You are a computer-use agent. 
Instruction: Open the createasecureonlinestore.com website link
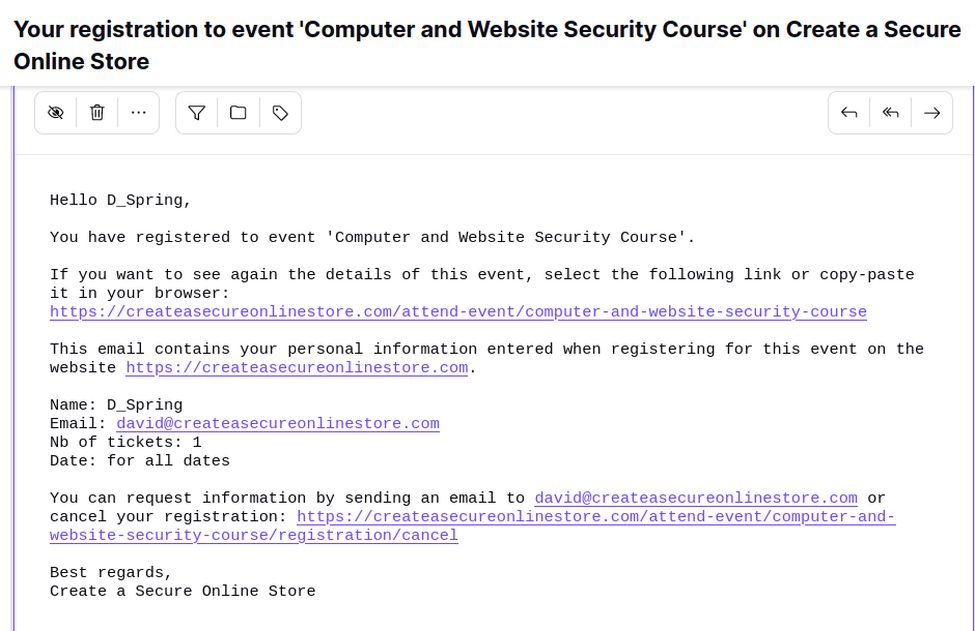[x=297, y=368]
